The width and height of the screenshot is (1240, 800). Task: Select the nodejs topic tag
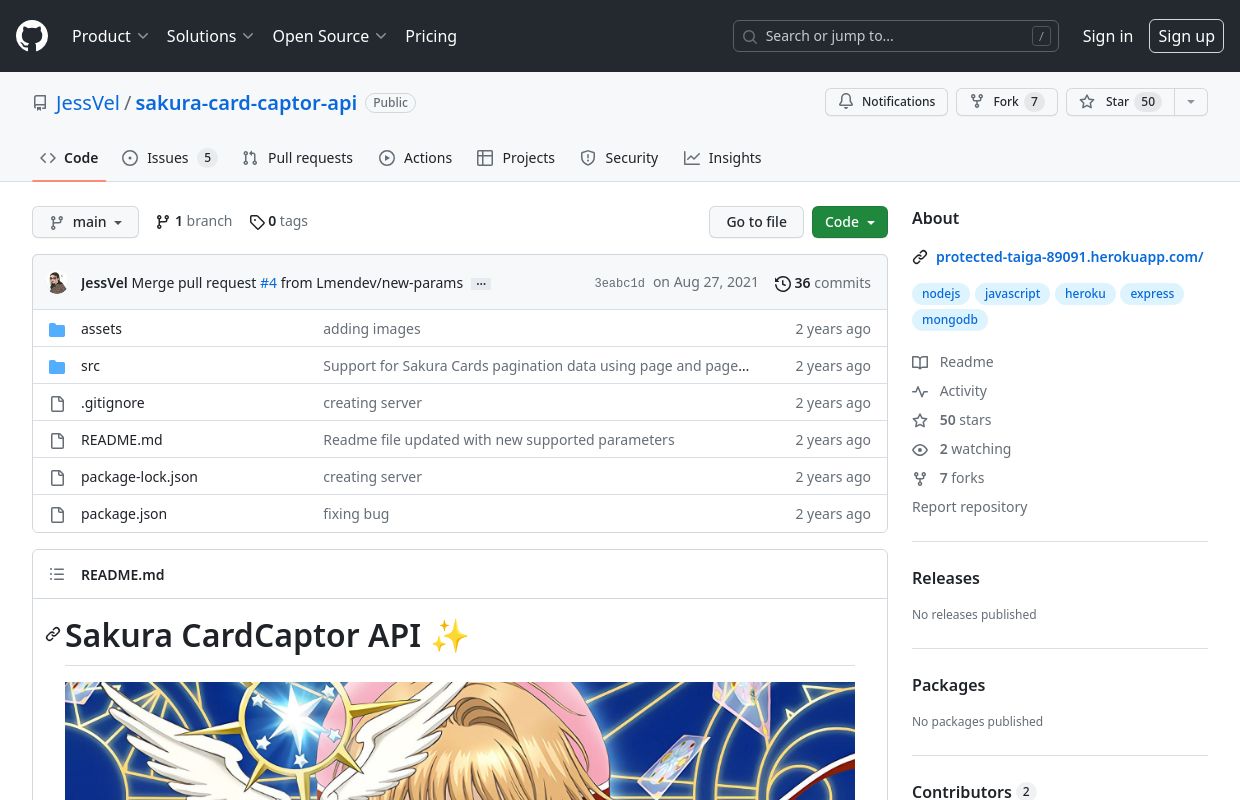tap(941, 294)
